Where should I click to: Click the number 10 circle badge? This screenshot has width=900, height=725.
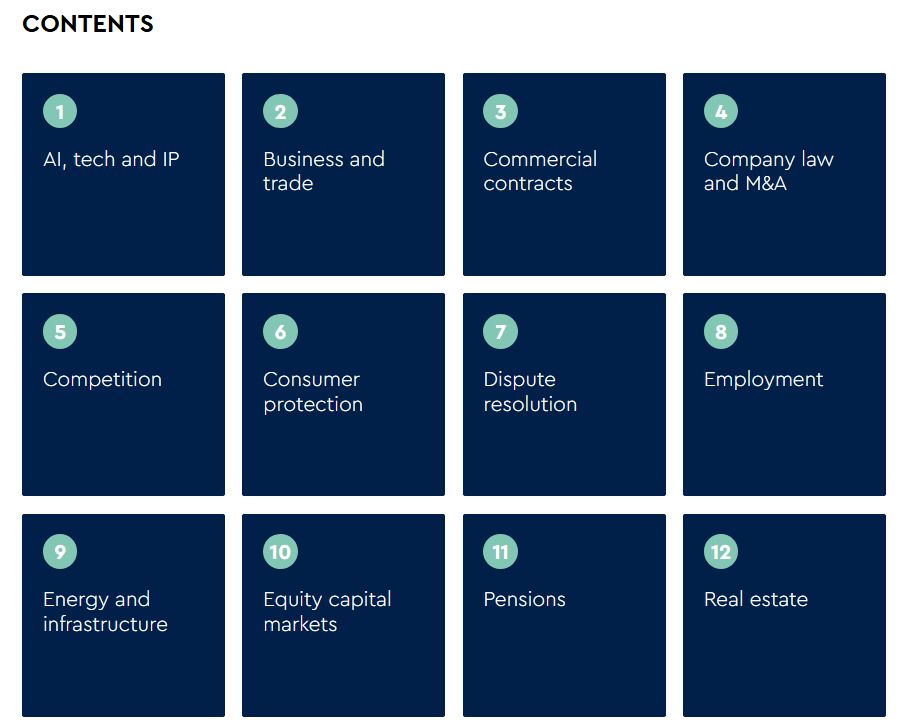coord(280,552)
